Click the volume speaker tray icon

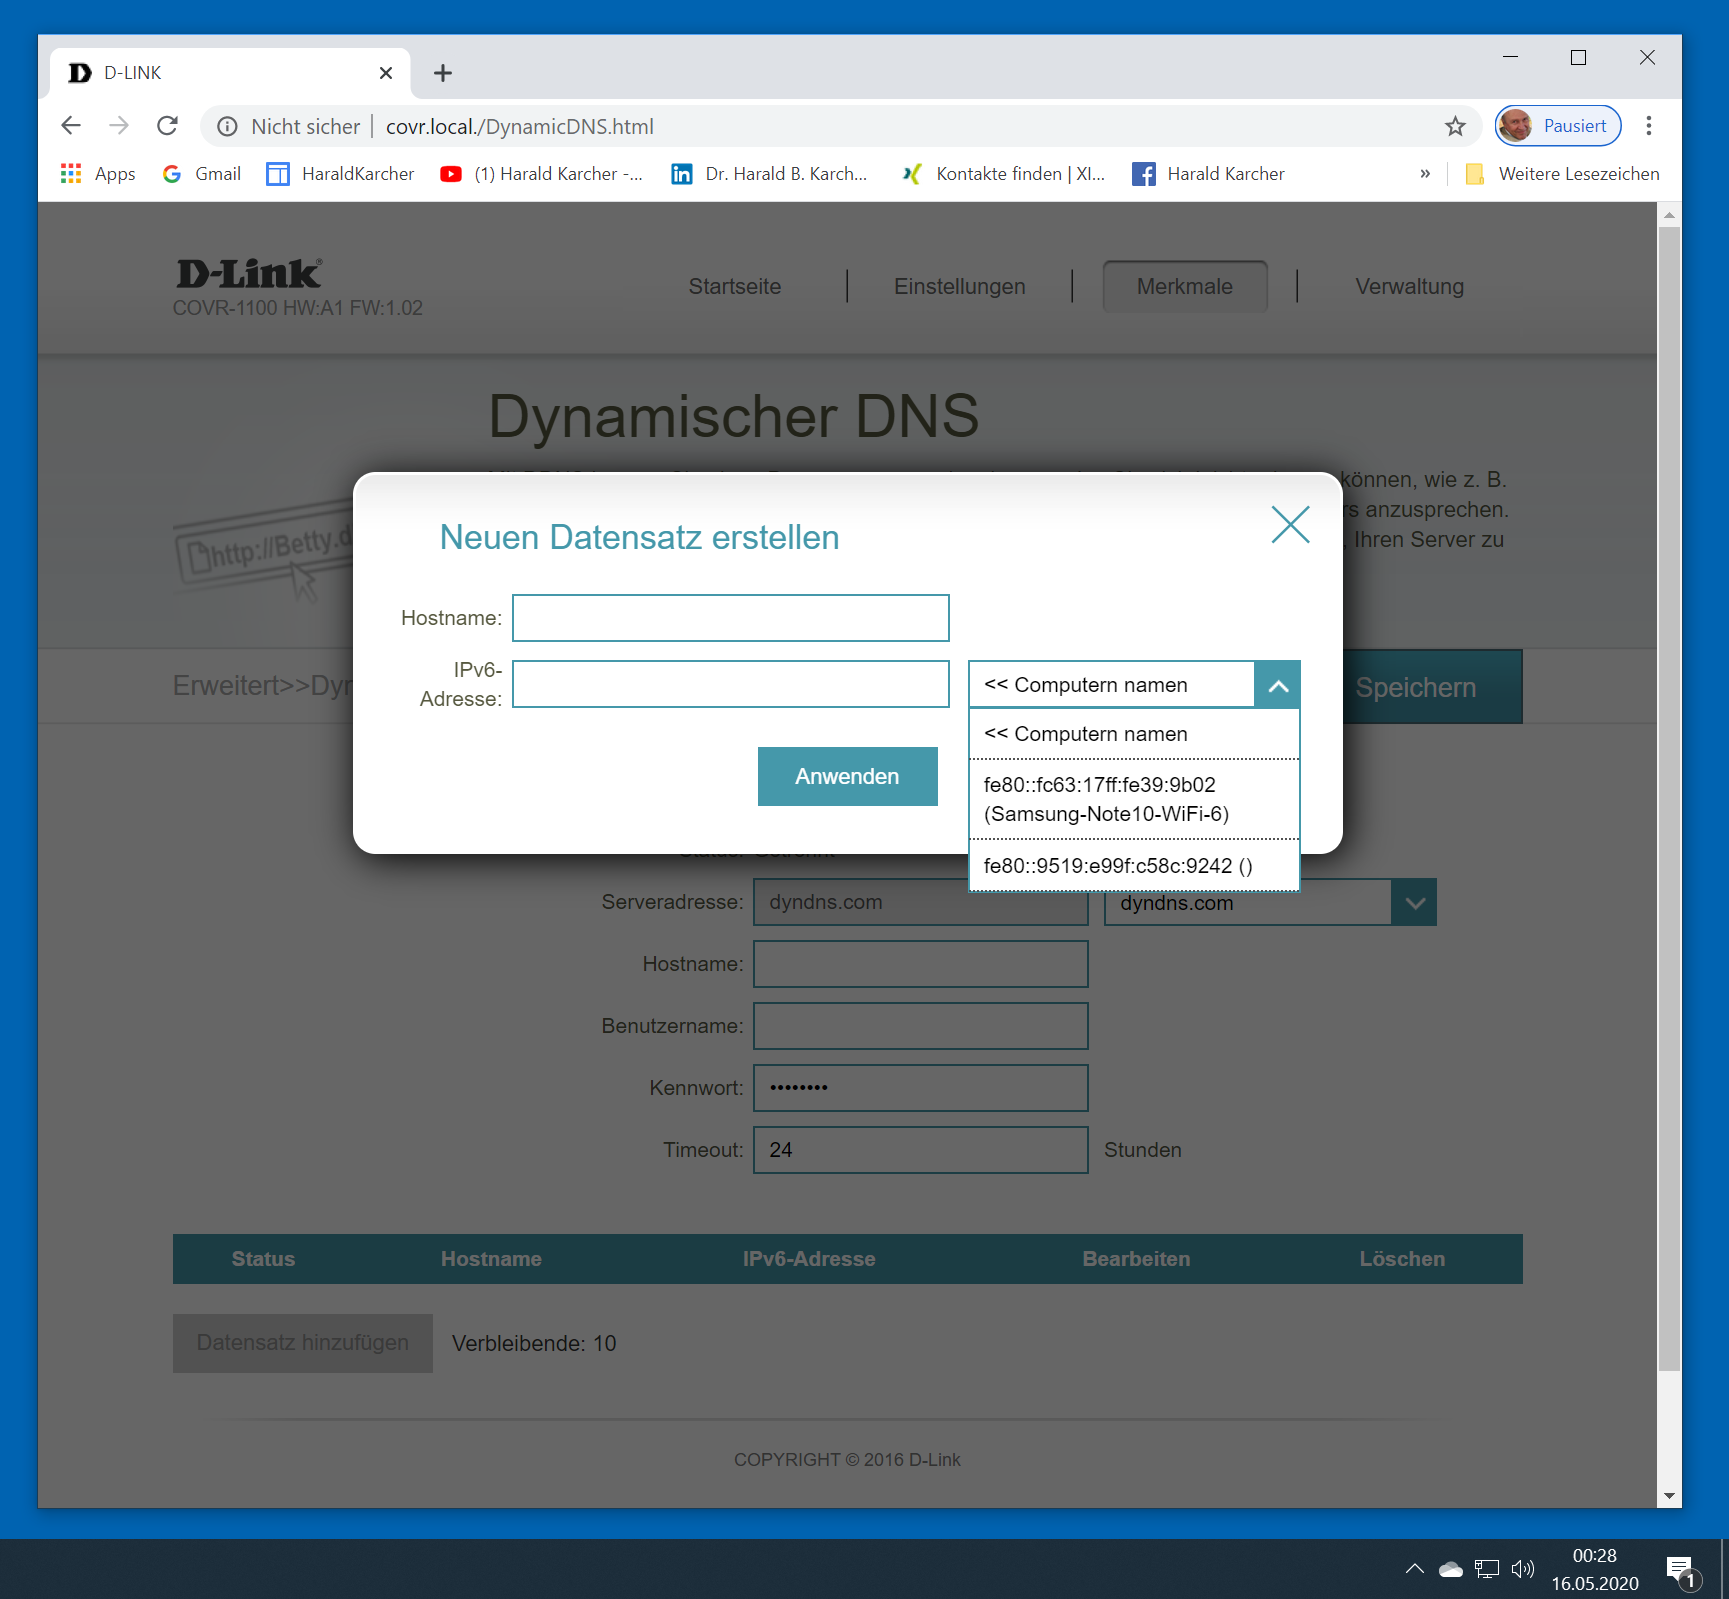[x=1523, y=1569]
